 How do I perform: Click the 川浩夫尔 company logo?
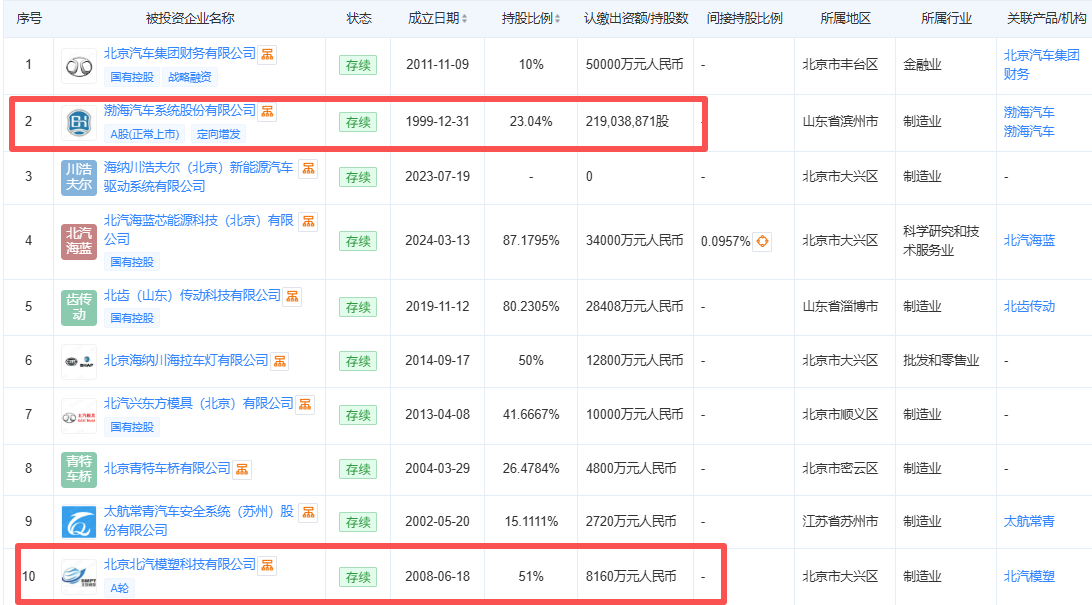[x=79, y=177]
